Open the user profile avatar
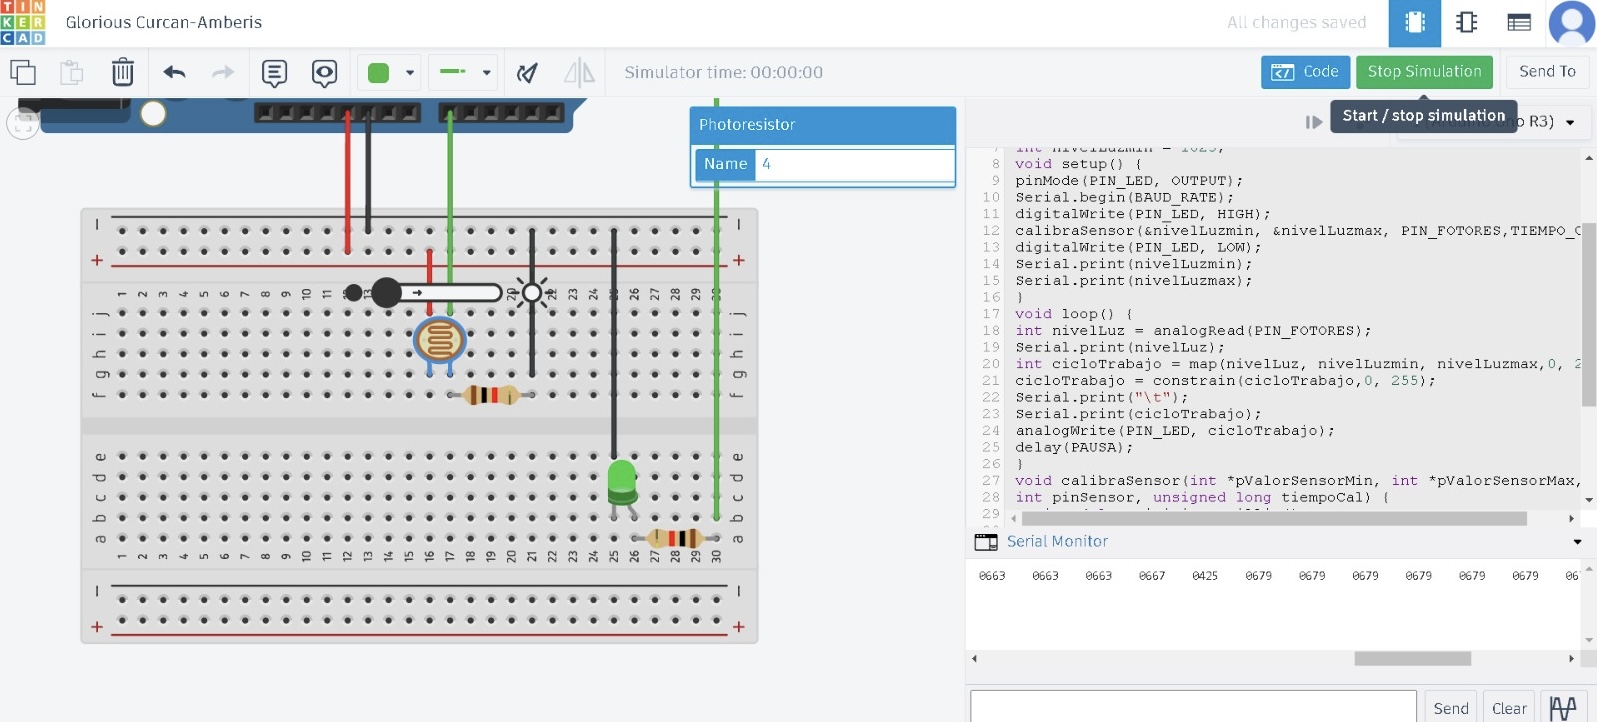 click(x=1571, y=22)
